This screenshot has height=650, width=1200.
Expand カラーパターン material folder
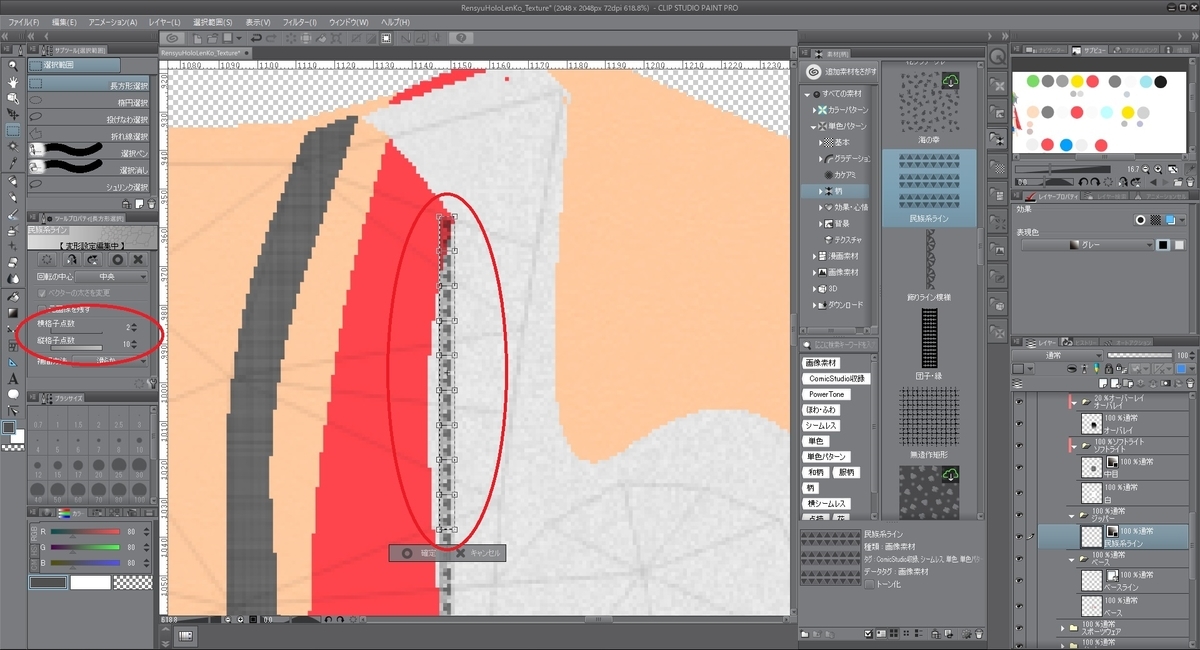(814, 109)
